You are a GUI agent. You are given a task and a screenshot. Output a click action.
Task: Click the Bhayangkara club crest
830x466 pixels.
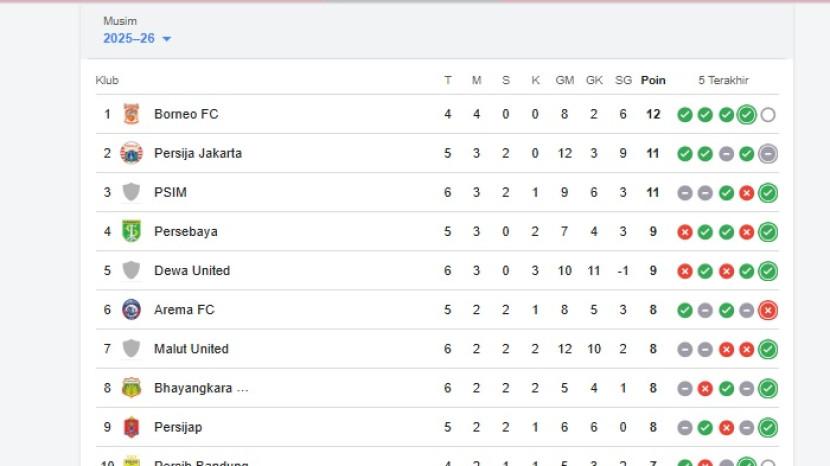(x=131, y=388)
